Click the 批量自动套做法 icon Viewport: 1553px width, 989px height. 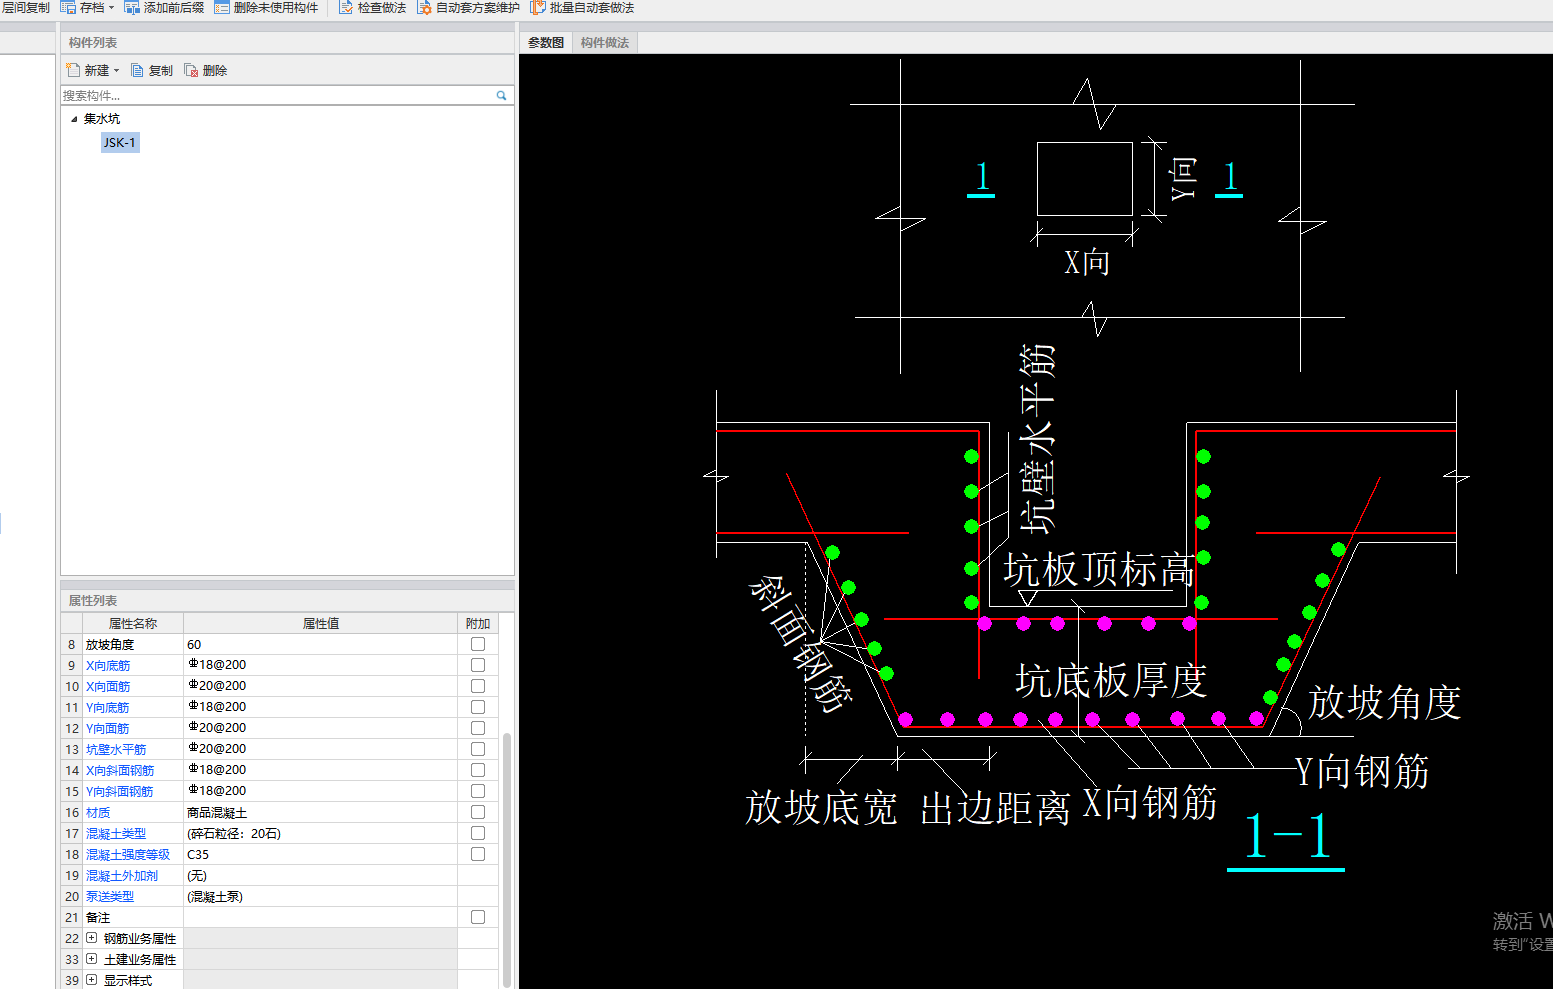coord(538,8)
